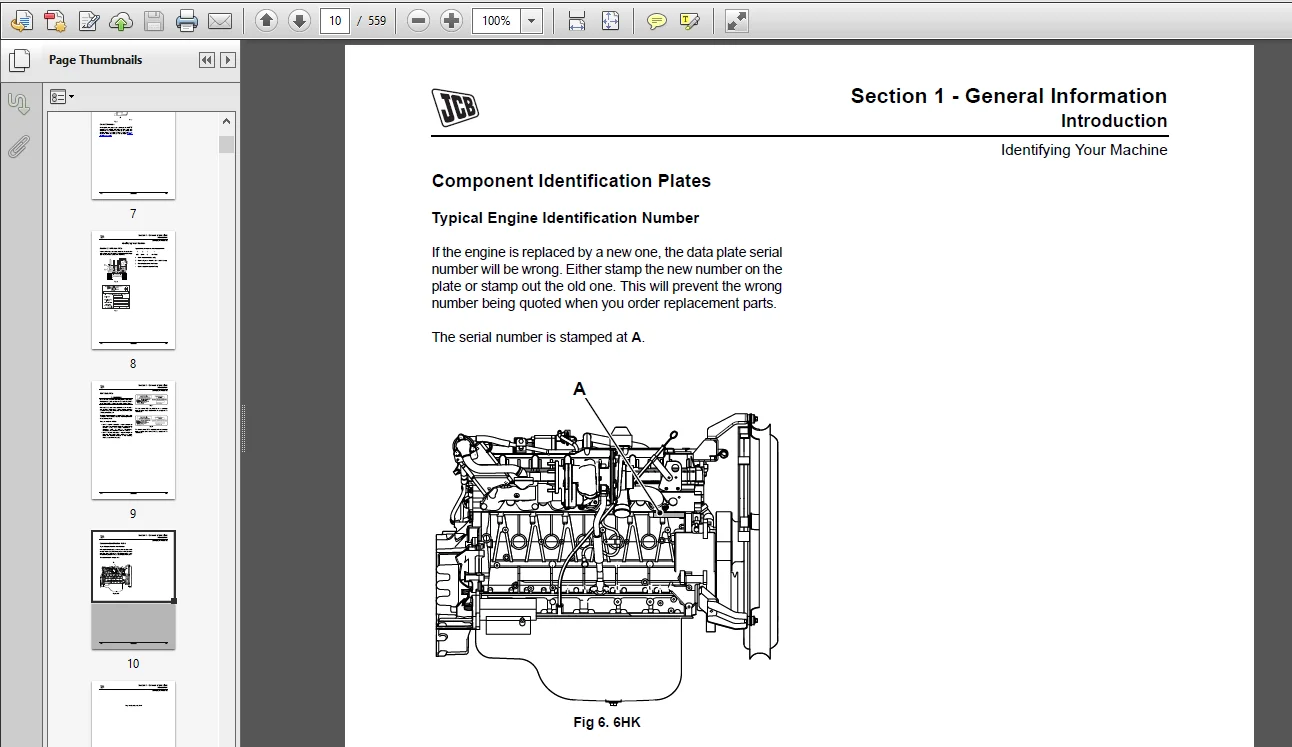The width and height of the screenshot is (1292, 747).
Task: Click the Email envelope icon
Action: click(x=220, y=20)
